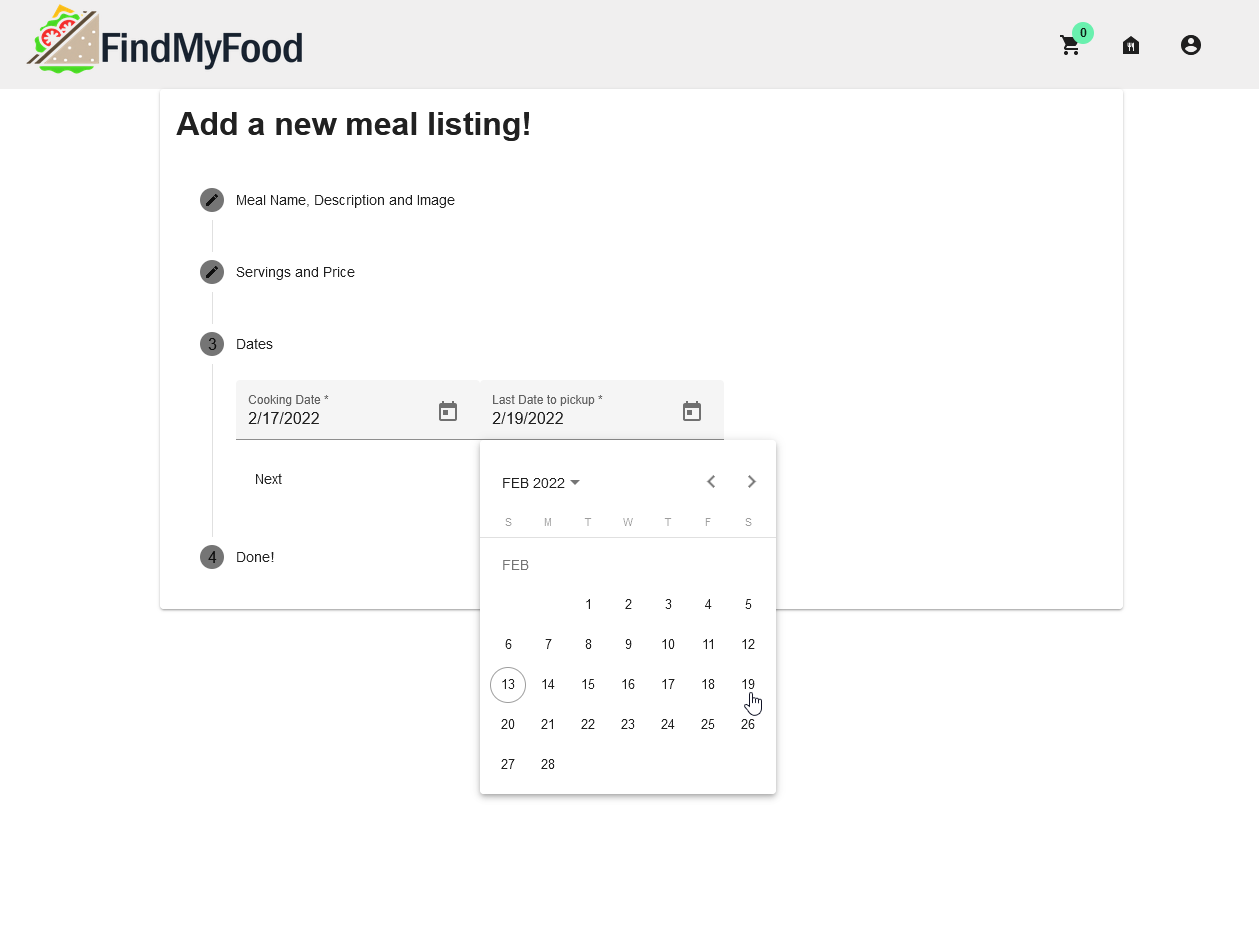The width and height of the screenshot is (1259, 927).
Task: Open the Meal Name, Description and Image step
Action: pos(345,200)
